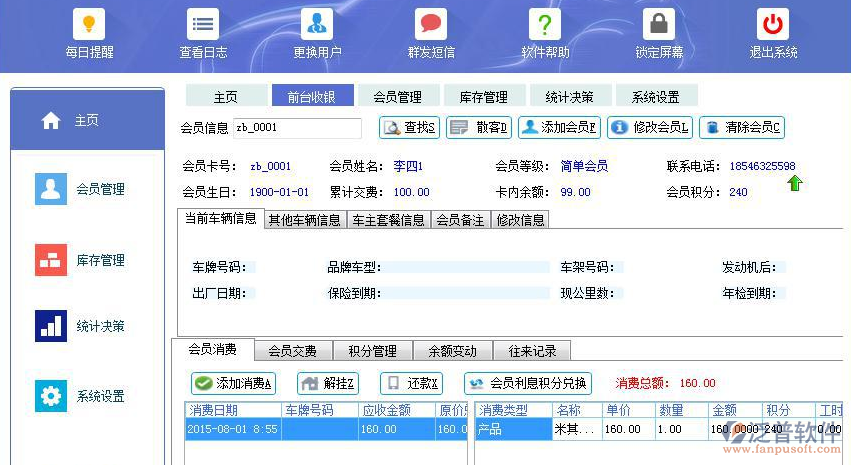Click the card balance value 99.00

[x=575, y=192]
